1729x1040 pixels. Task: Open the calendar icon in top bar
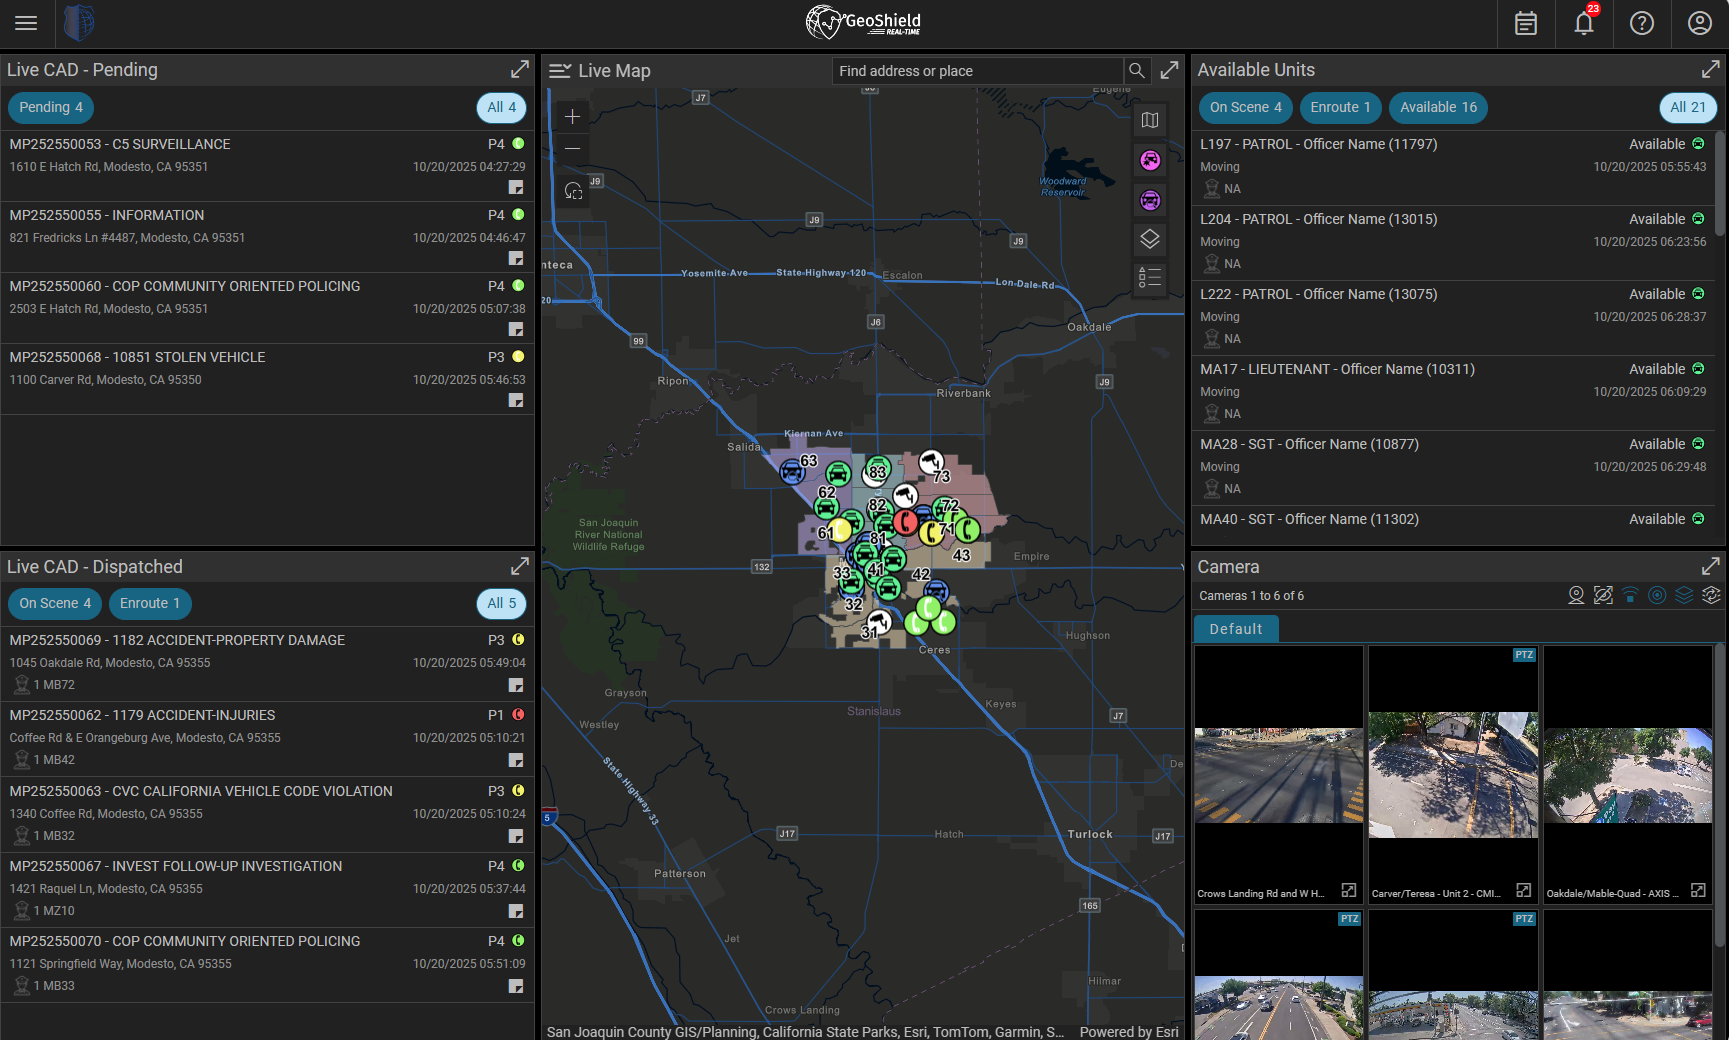pyautogui.click(x=1526, y=23)
